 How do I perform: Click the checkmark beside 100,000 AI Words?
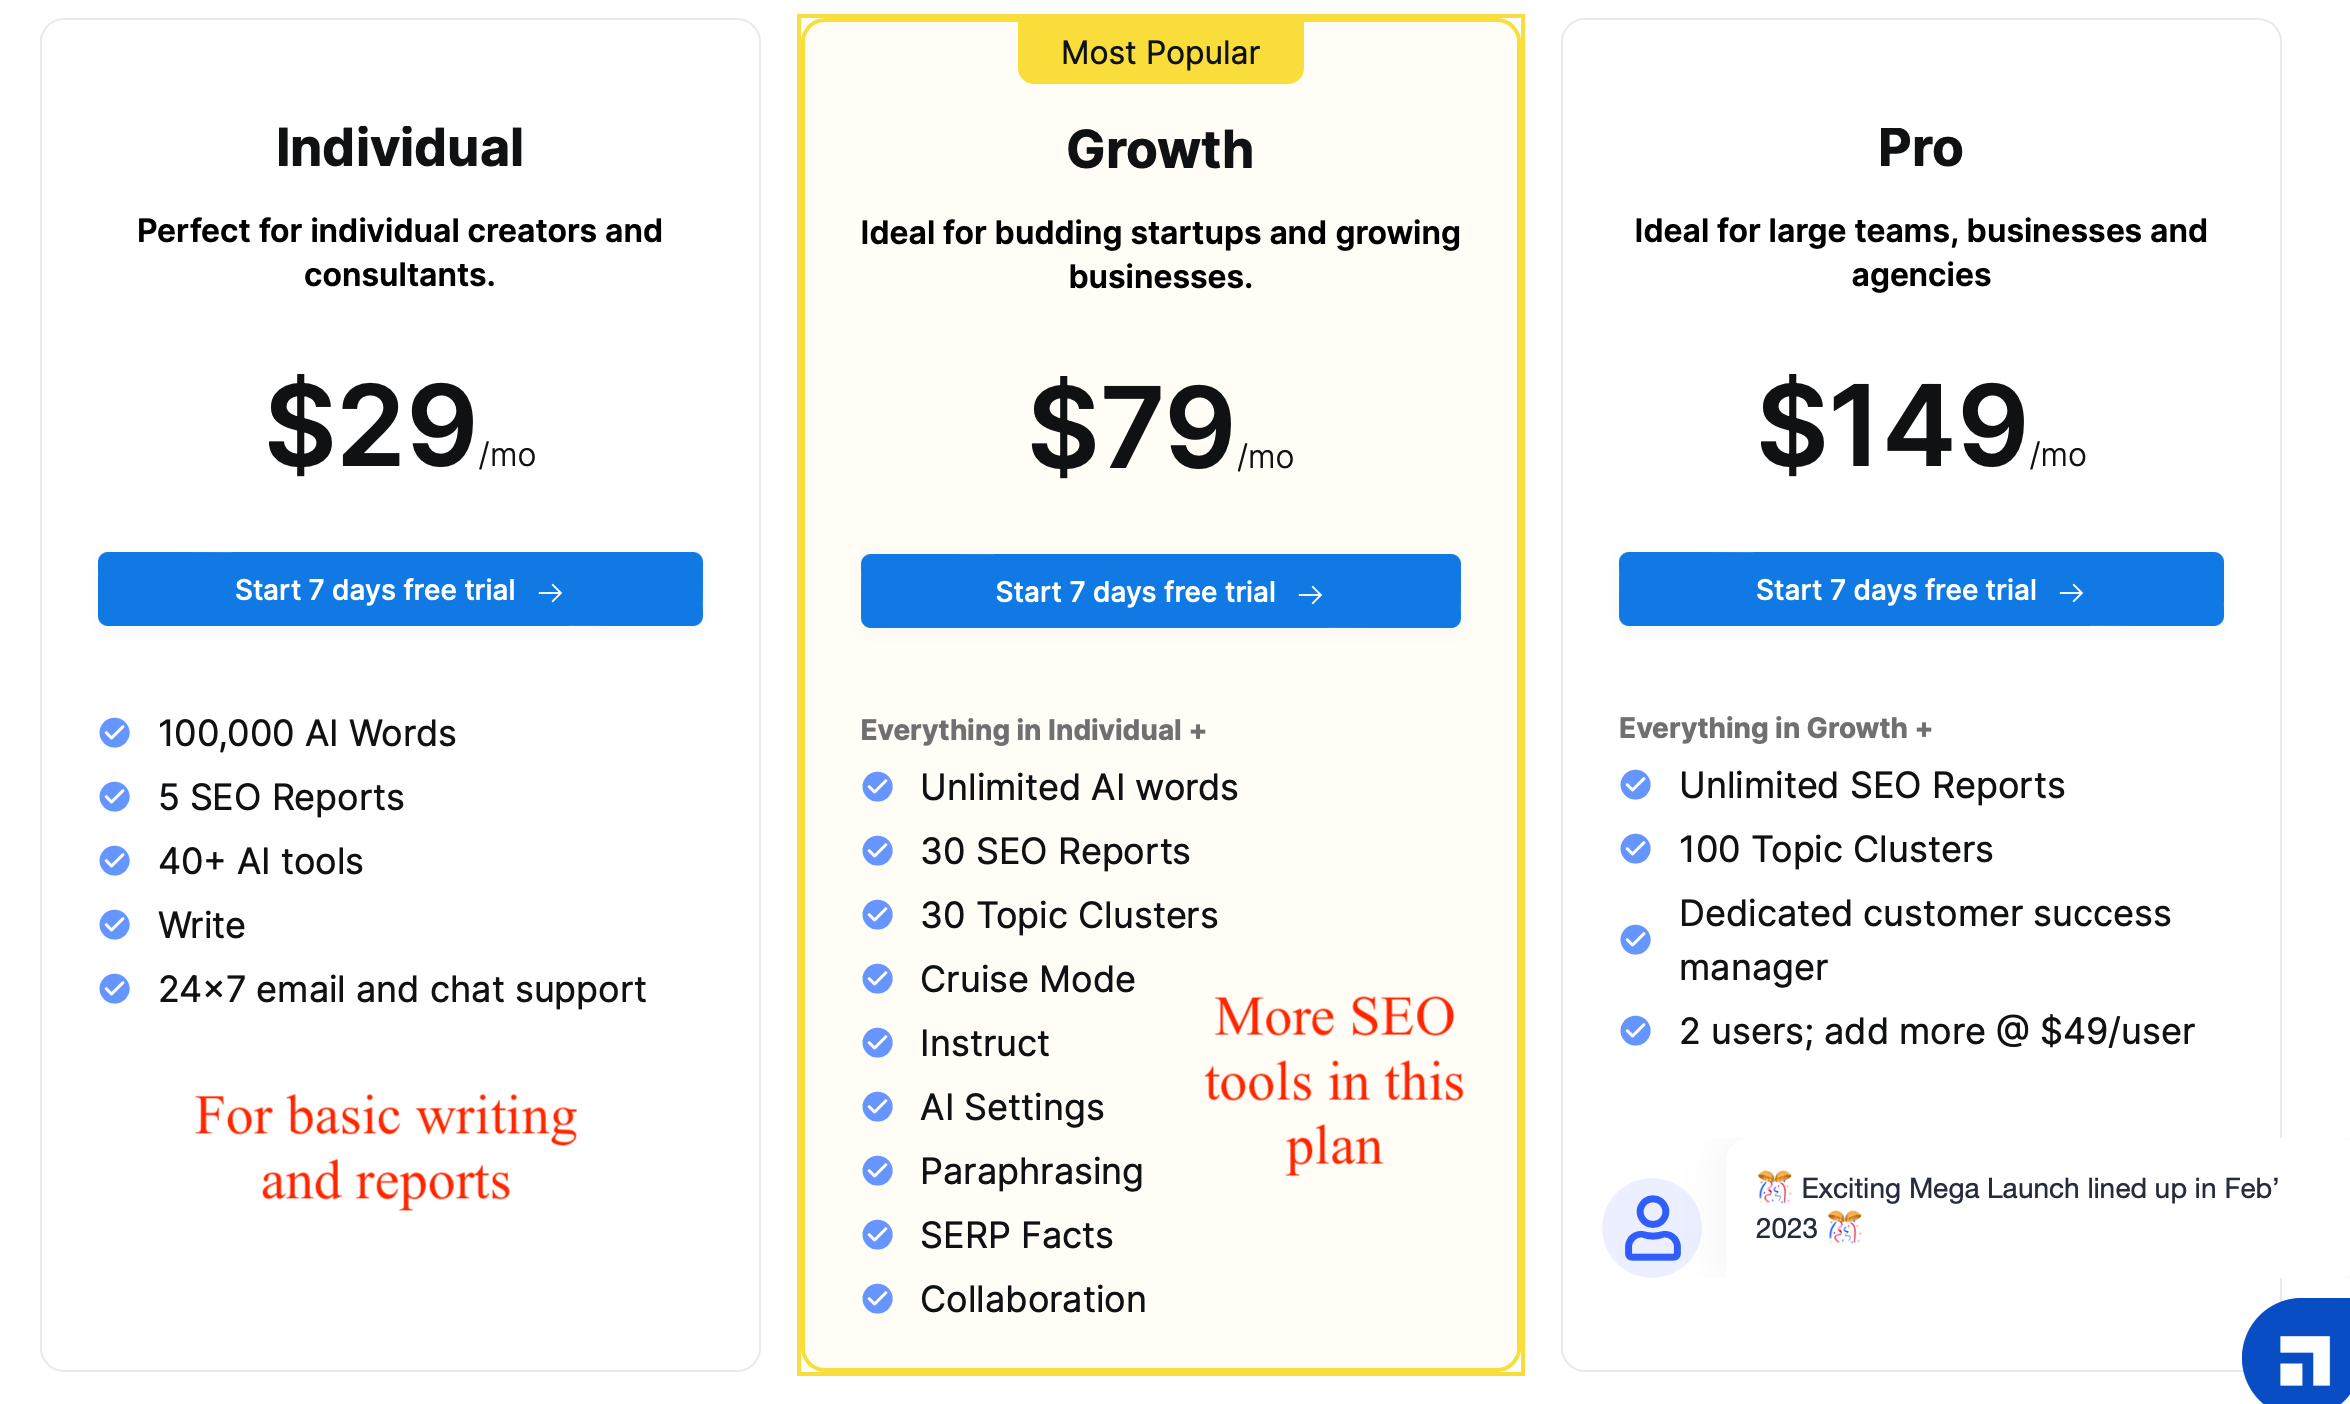pyautogui.click(x=115, y=733)
